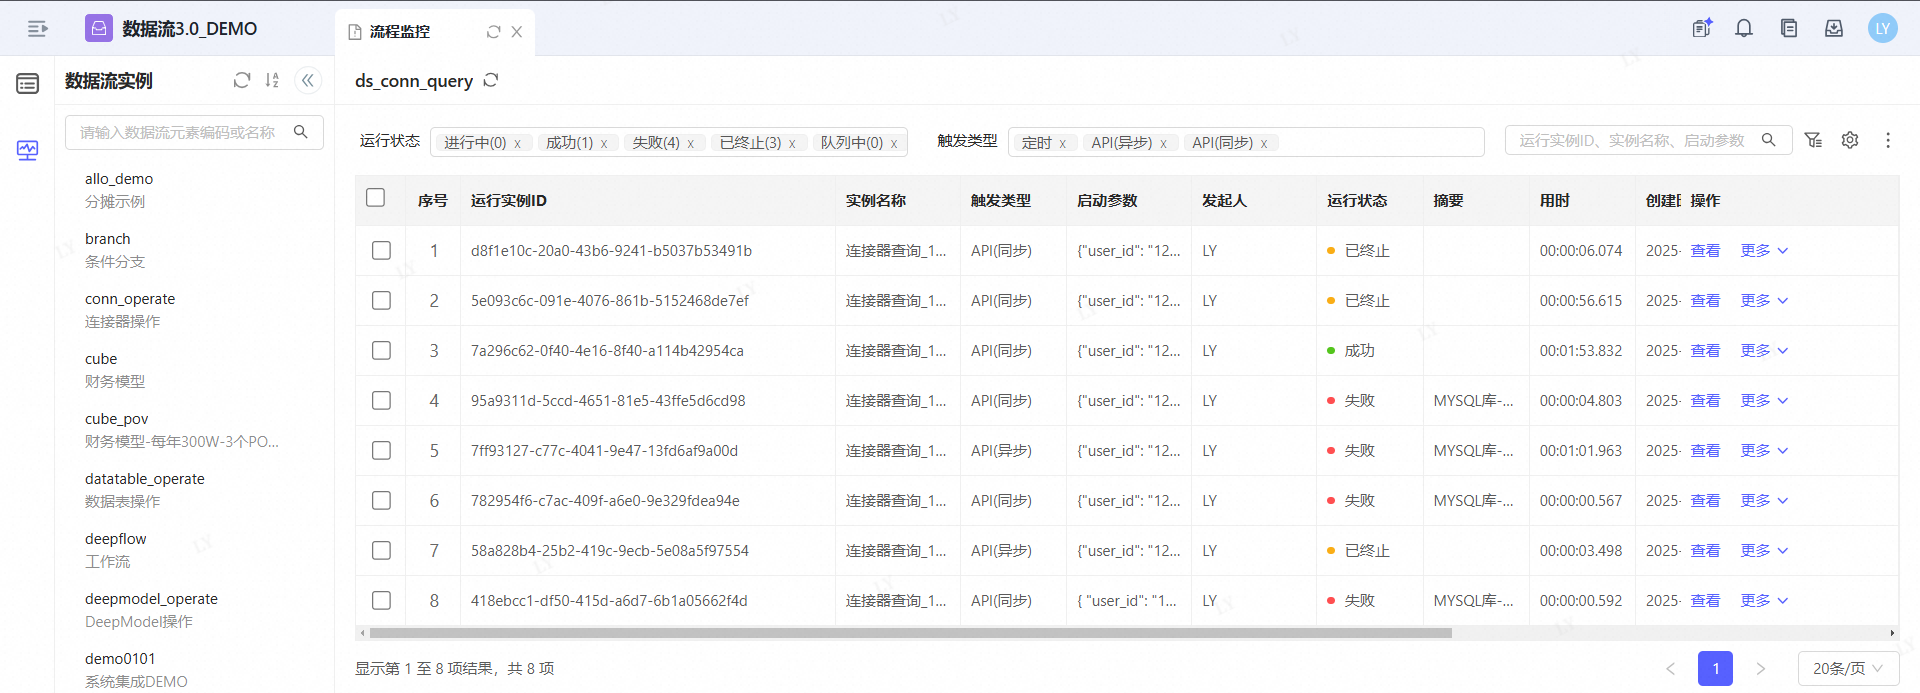This screenshot has height=693, width=1920.
Task: Expand 更多 dropdown for row 5
Action: [x=1764, y=451]
